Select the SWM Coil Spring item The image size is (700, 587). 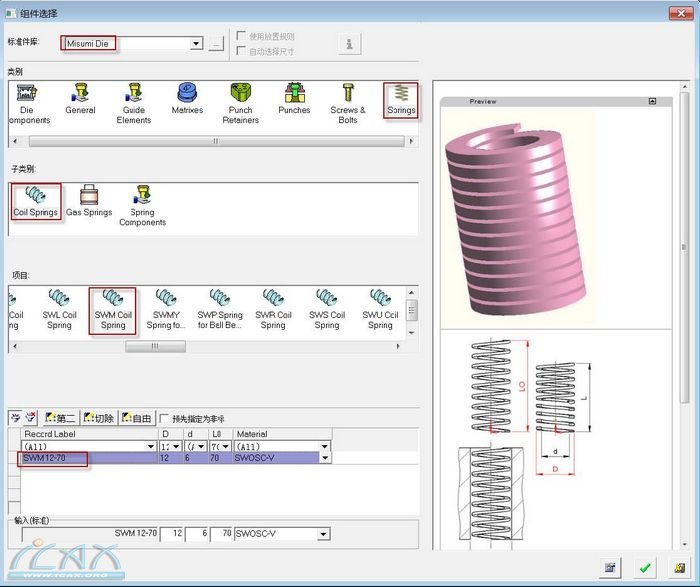coord(112,309)
